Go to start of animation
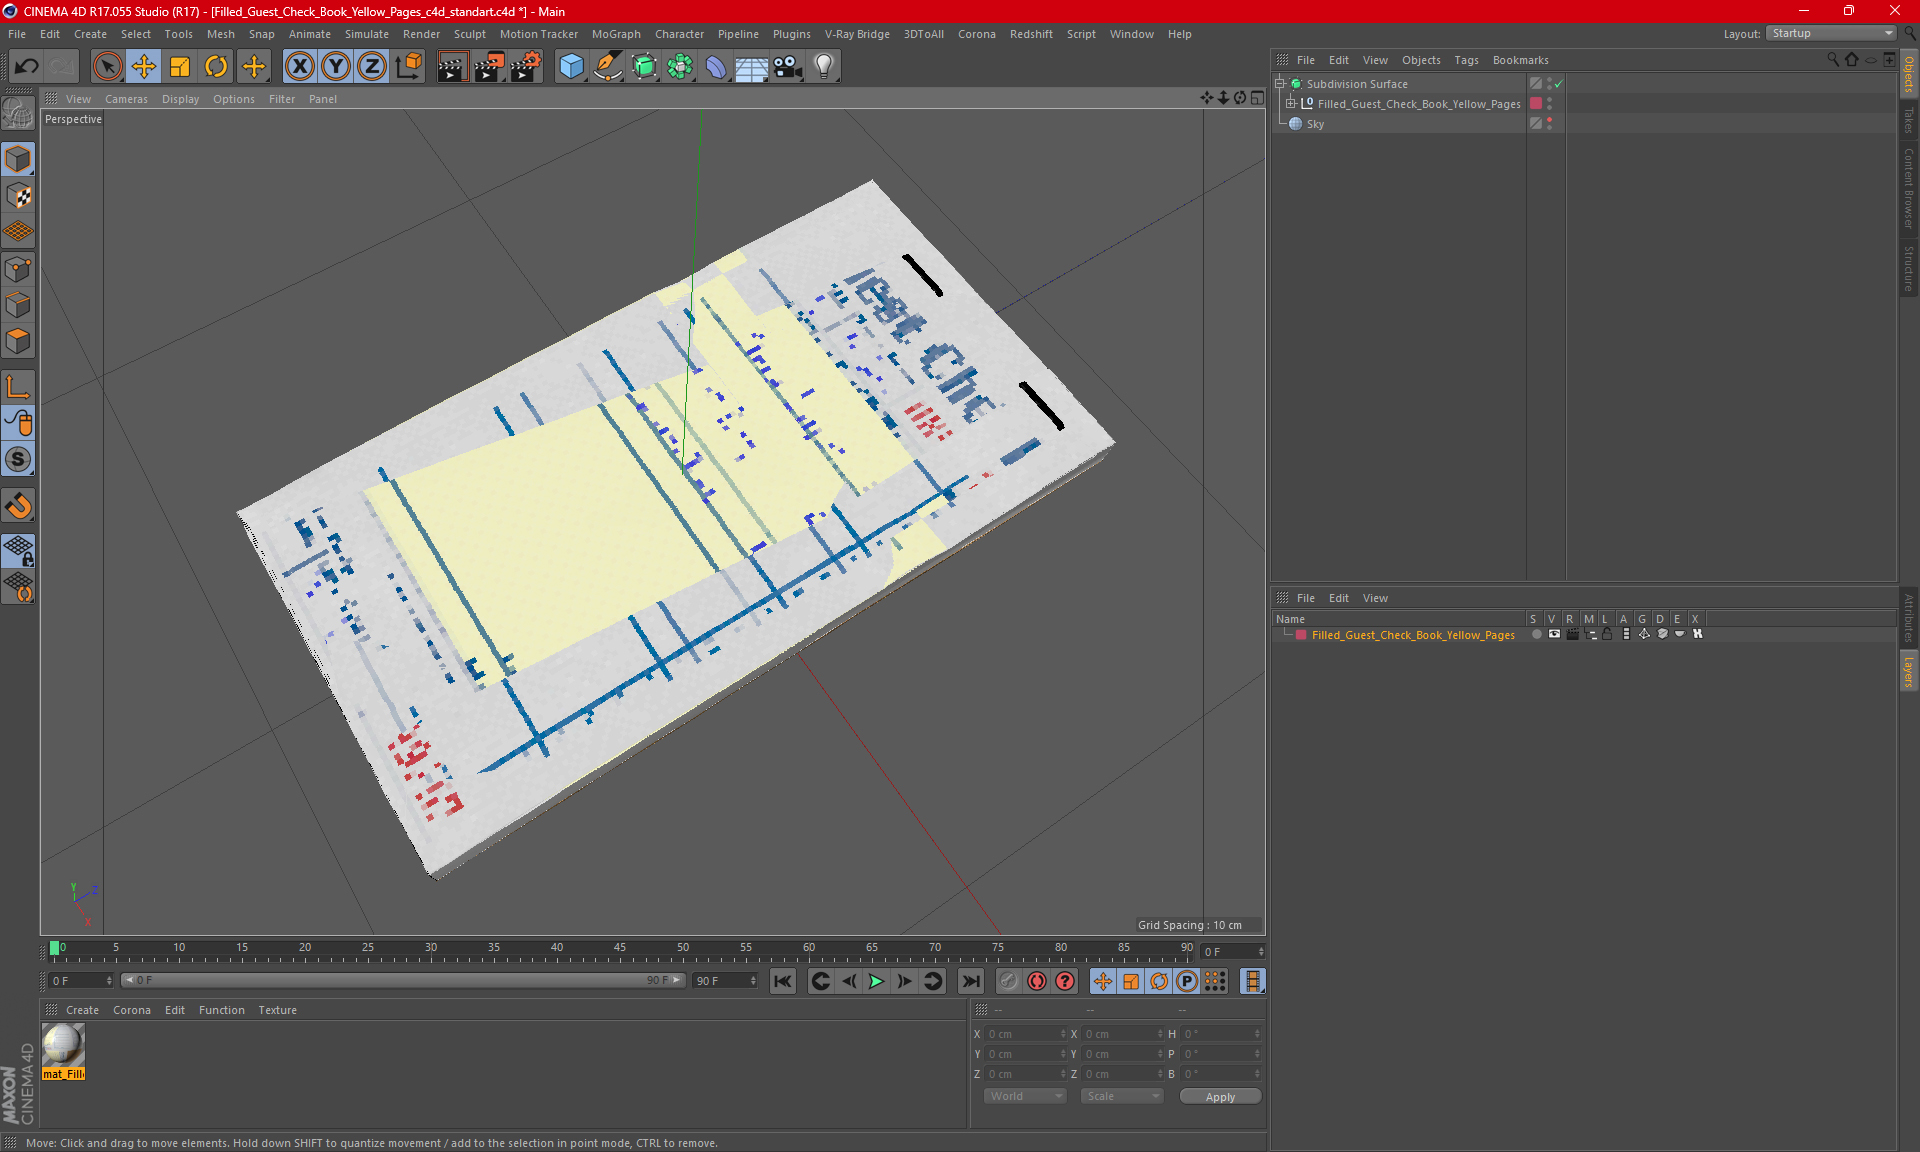This screenshot has width=1920, height=1152. tap(783, 982)
